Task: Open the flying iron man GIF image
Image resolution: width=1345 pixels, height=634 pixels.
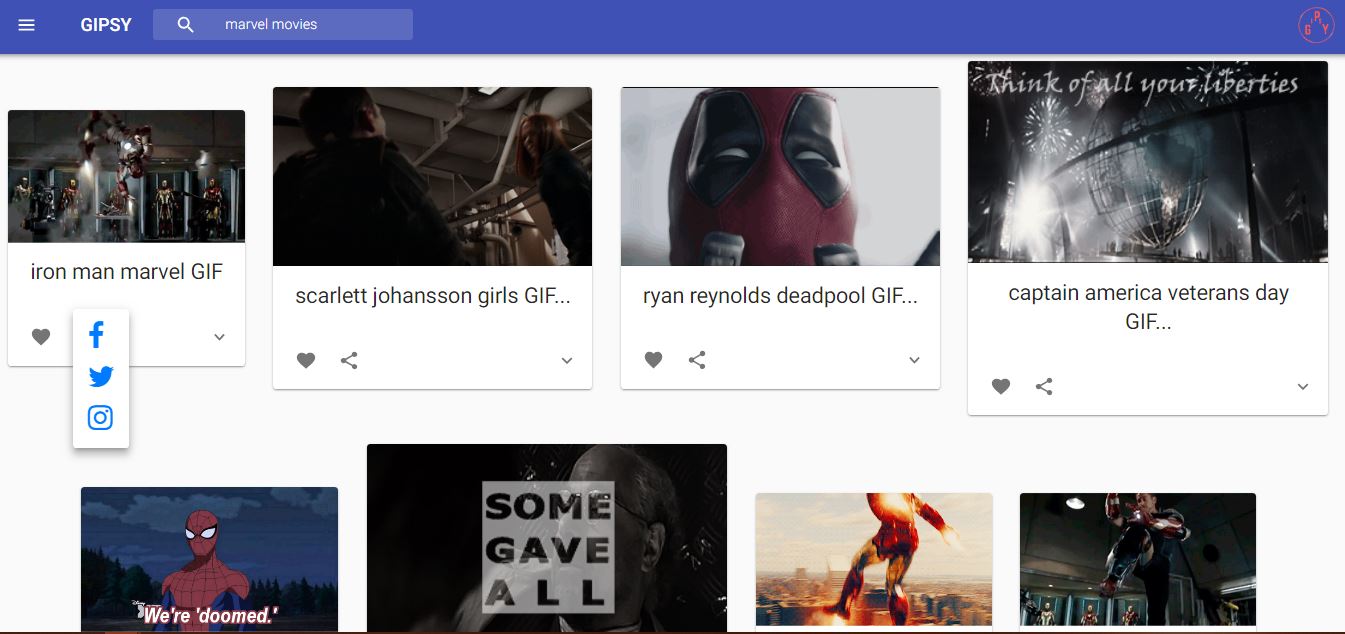Action: click(x=874, y=561)
